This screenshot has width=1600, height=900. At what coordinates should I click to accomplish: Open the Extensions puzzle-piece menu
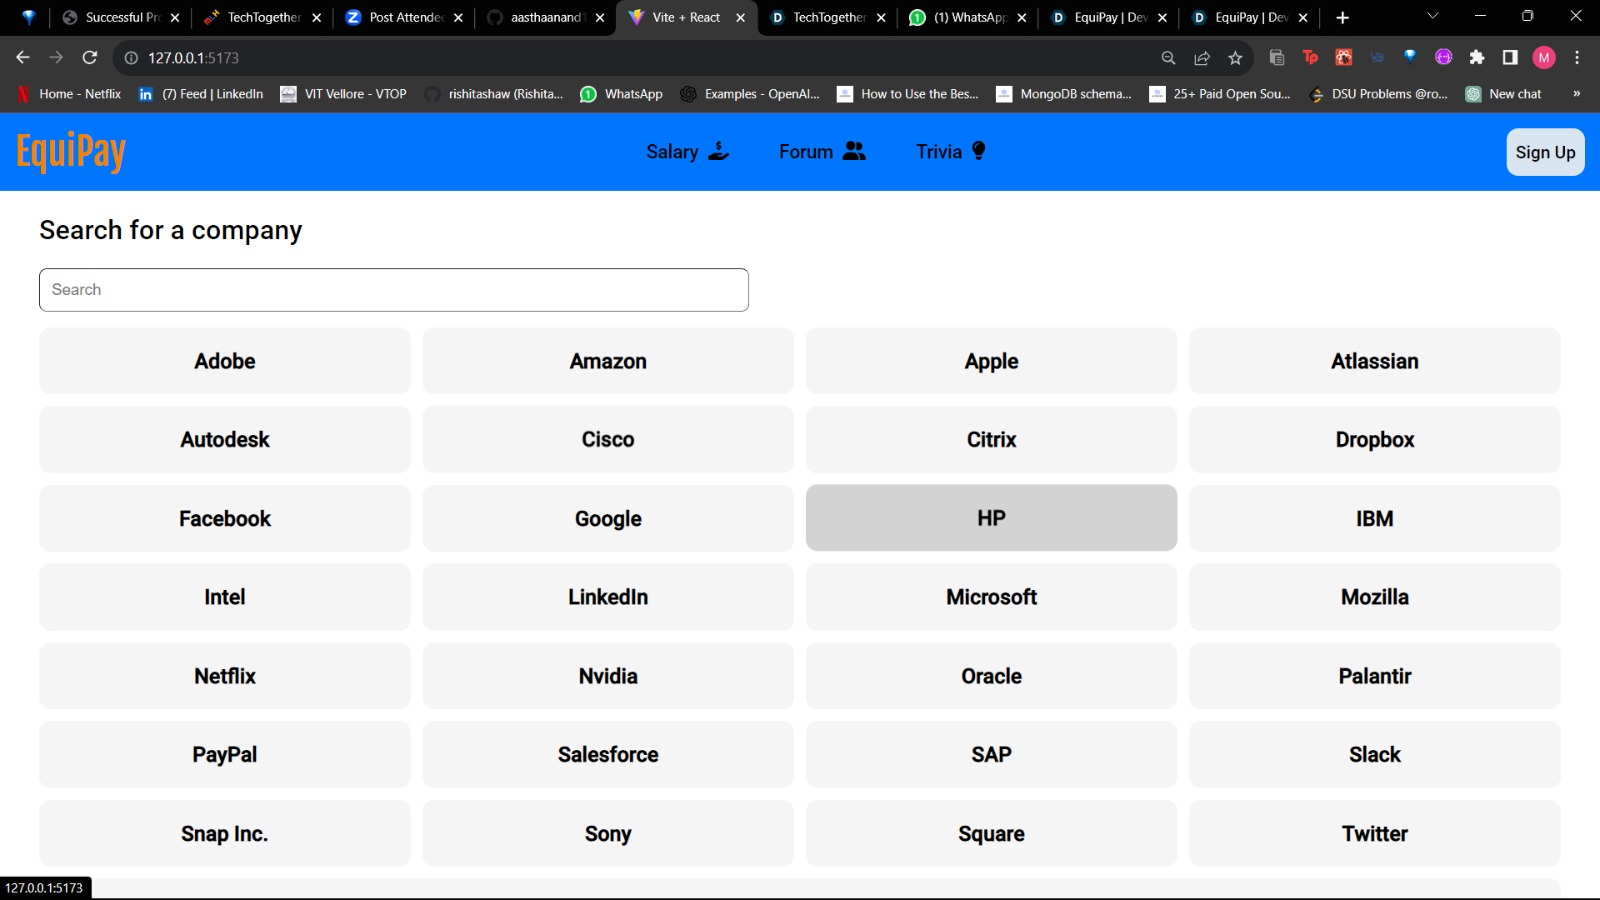(x=1477, y=58)
